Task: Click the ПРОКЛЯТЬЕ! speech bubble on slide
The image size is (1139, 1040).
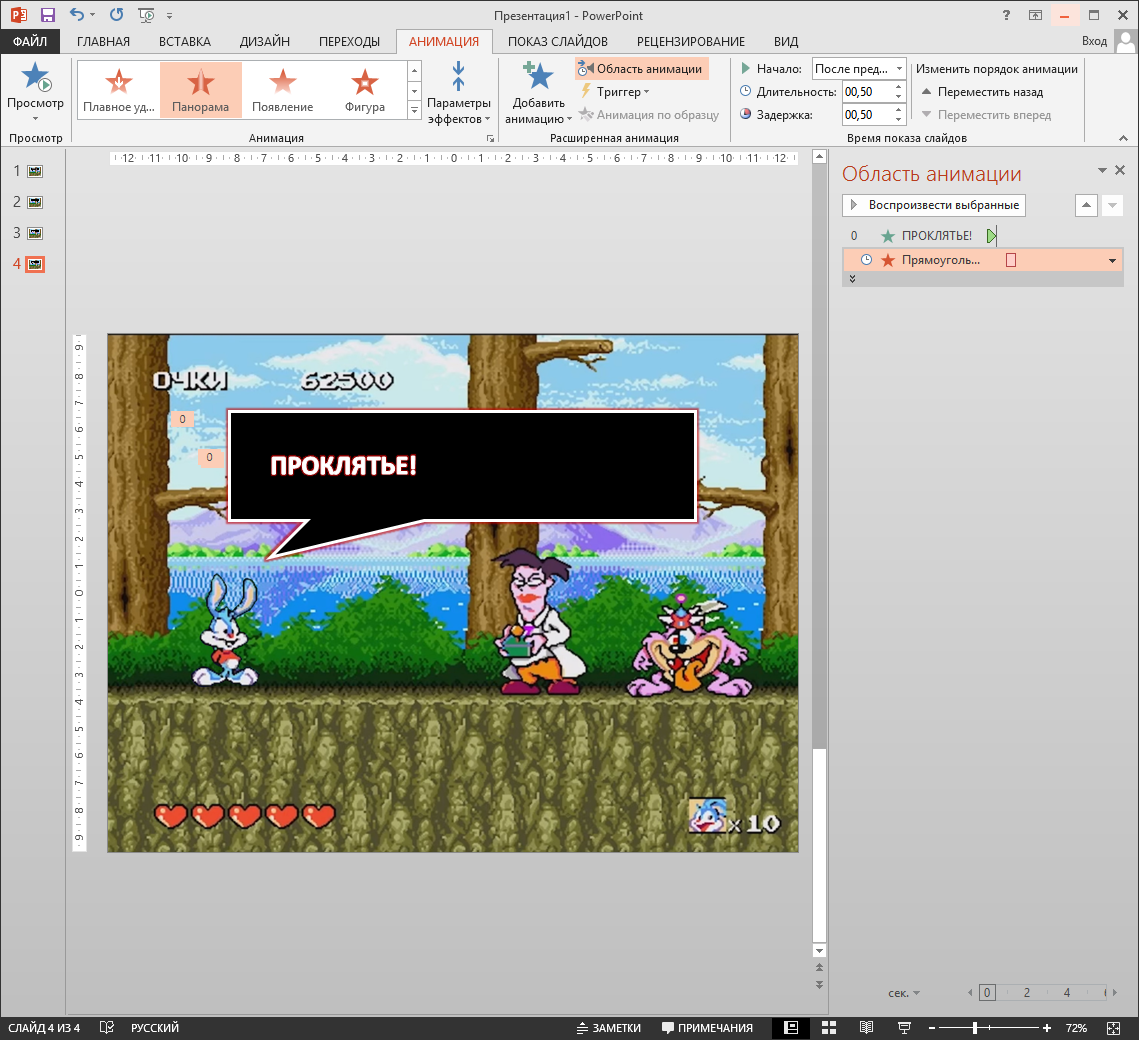Action: (x=463, y=466)
